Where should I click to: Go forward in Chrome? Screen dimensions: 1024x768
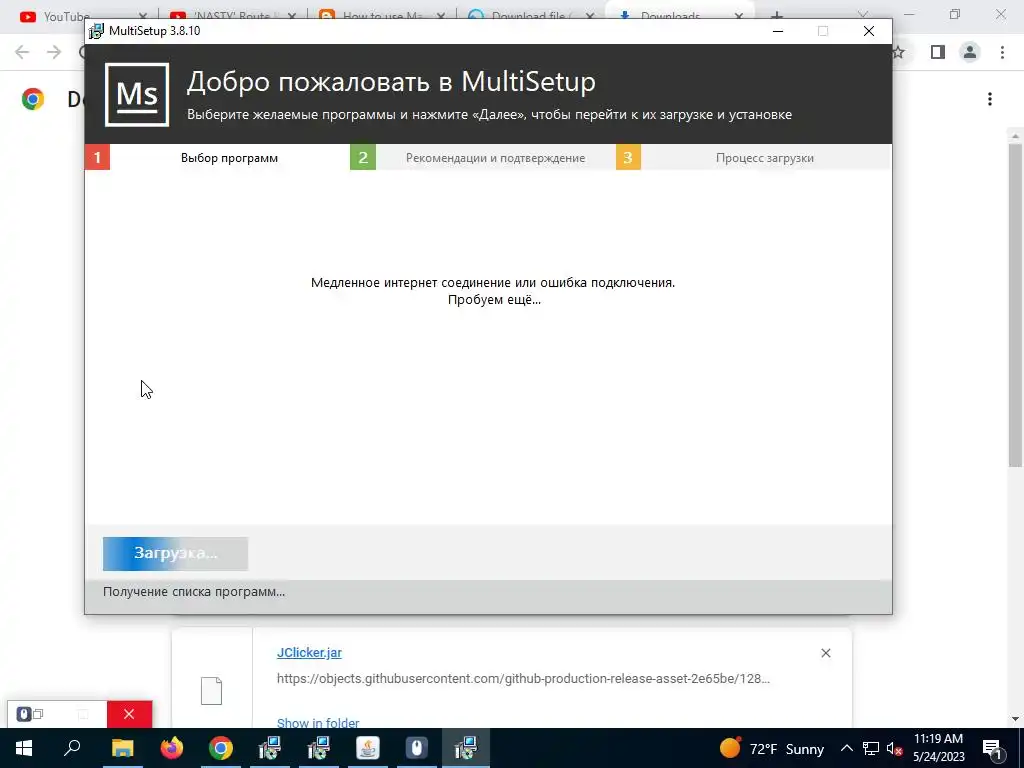(54, 52)
